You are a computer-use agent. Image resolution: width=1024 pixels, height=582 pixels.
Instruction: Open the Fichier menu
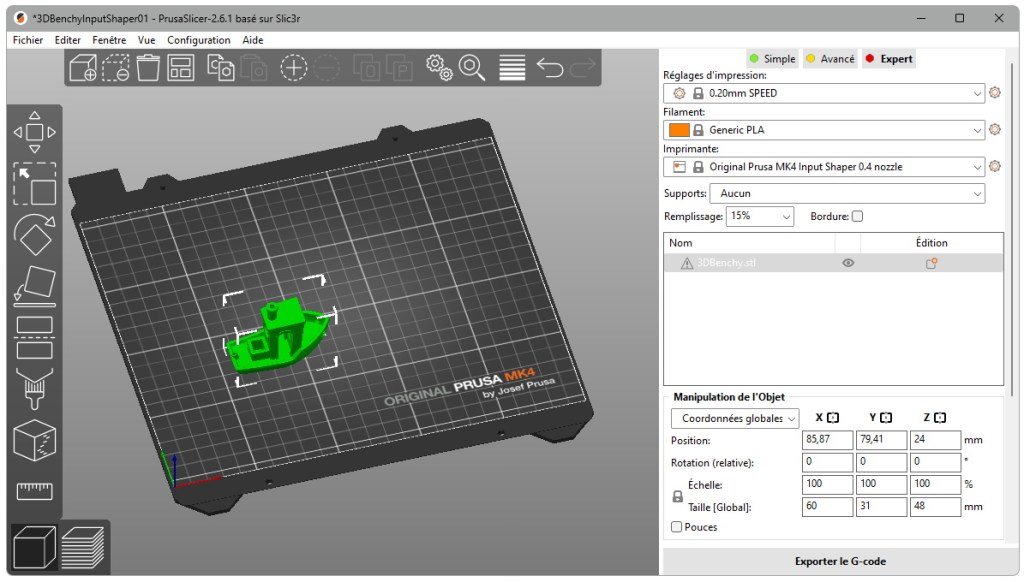27,40
